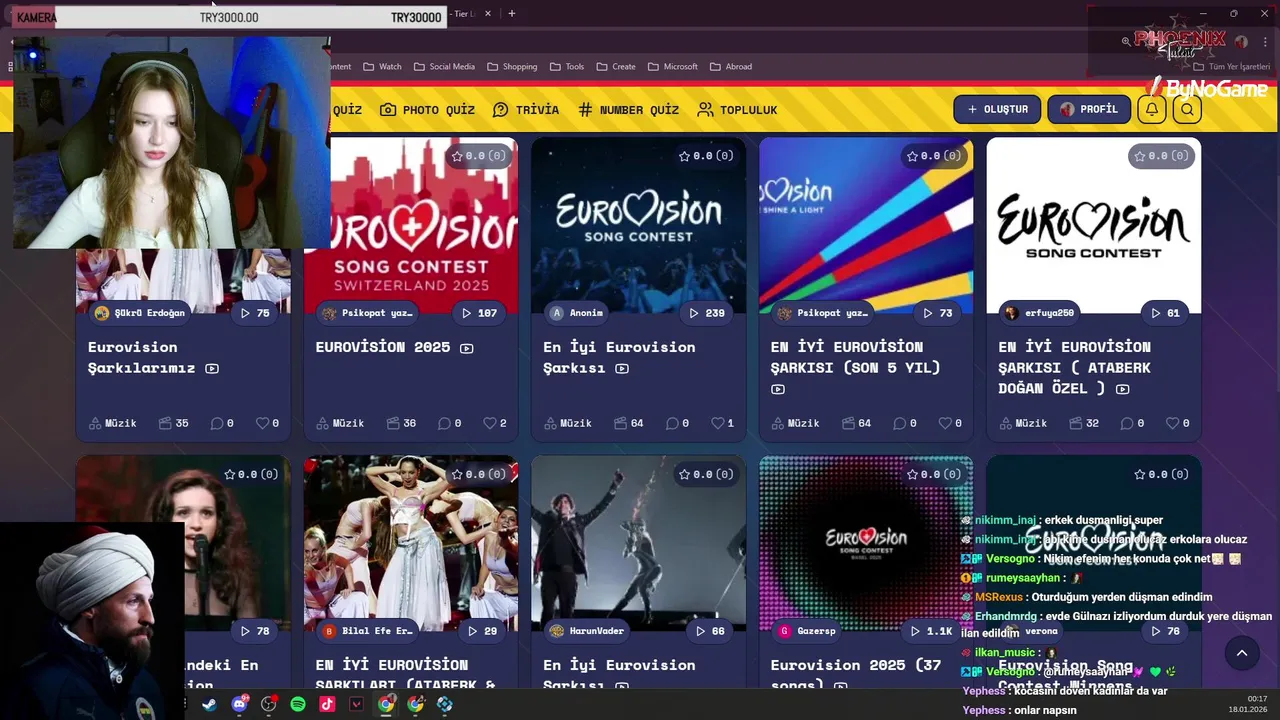1280x720 pixels.
Task: Open the Profil menu button
Action: tap(1088, 110)
